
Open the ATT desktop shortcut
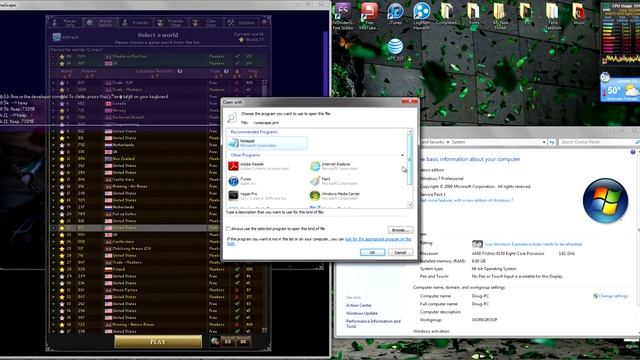[x=395, y=50]
